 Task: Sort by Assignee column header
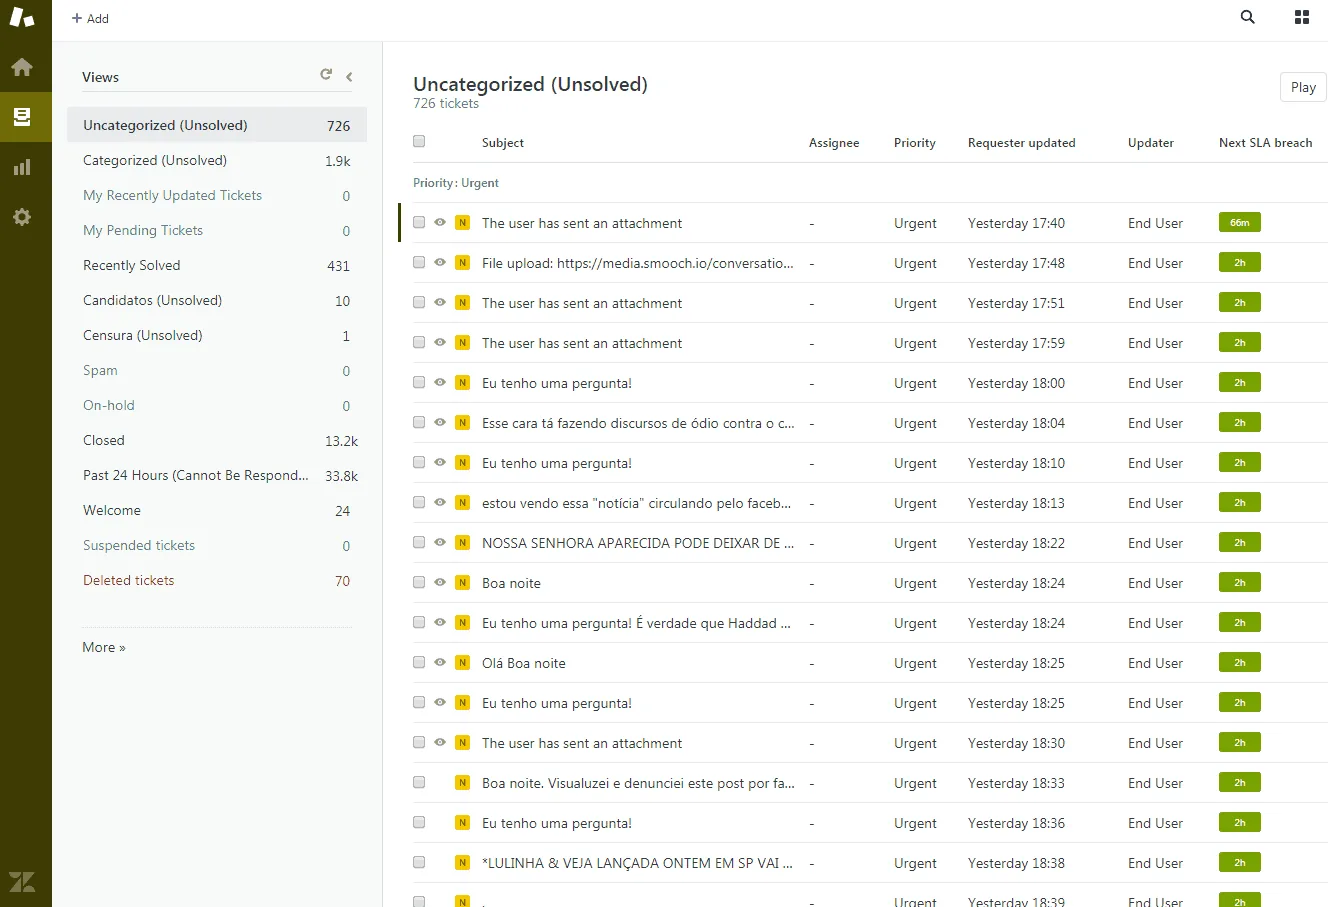834,143
